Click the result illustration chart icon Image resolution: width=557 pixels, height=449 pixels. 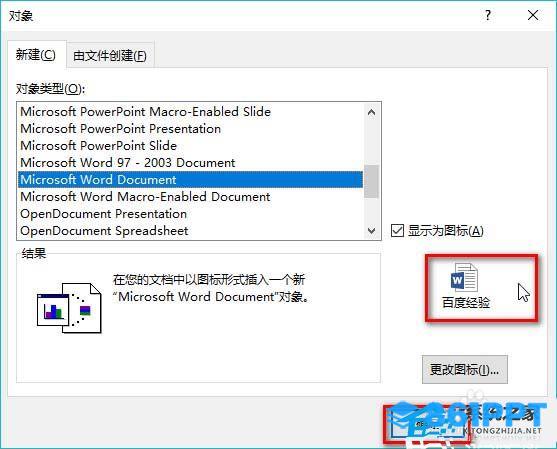coord(69,308)
